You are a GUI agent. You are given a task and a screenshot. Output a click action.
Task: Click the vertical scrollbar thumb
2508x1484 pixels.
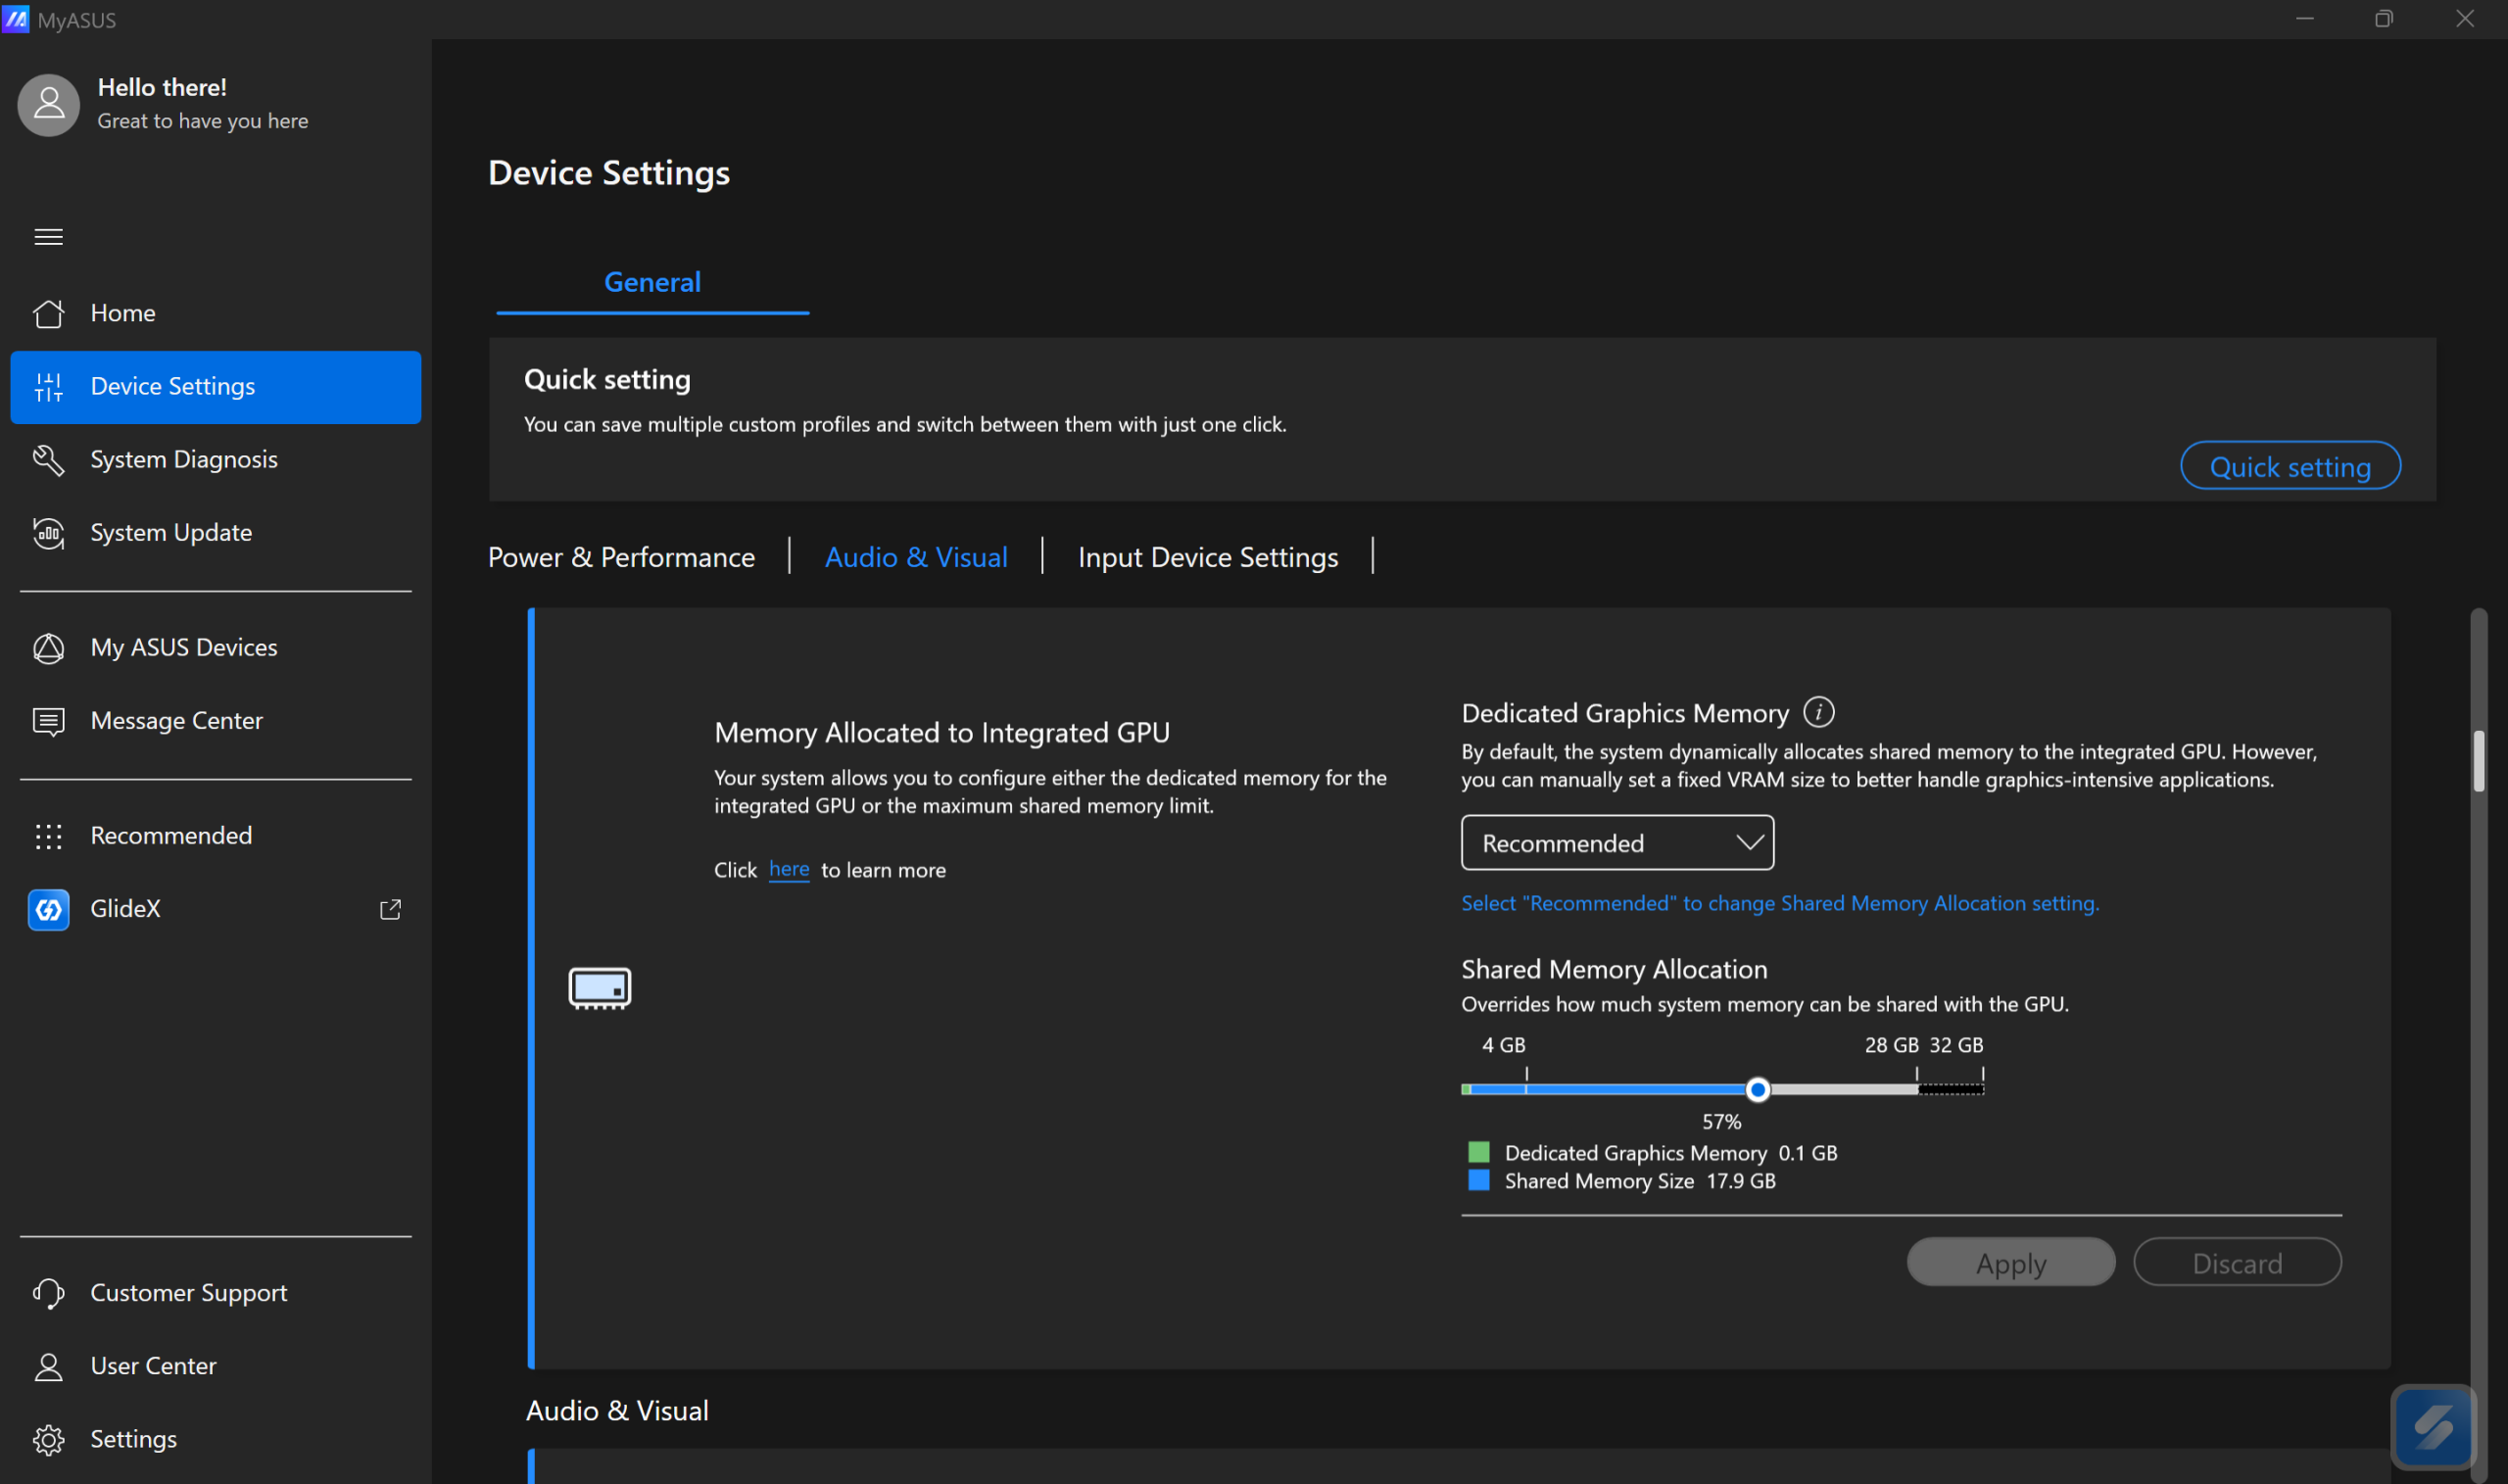[2478, 761]
